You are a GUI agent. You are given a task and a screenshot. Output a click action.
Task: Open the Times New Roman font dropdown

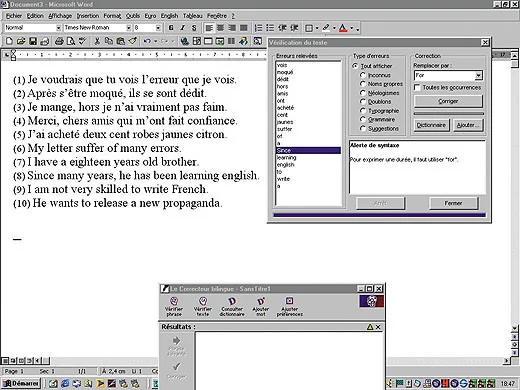[x=128, y=28]
